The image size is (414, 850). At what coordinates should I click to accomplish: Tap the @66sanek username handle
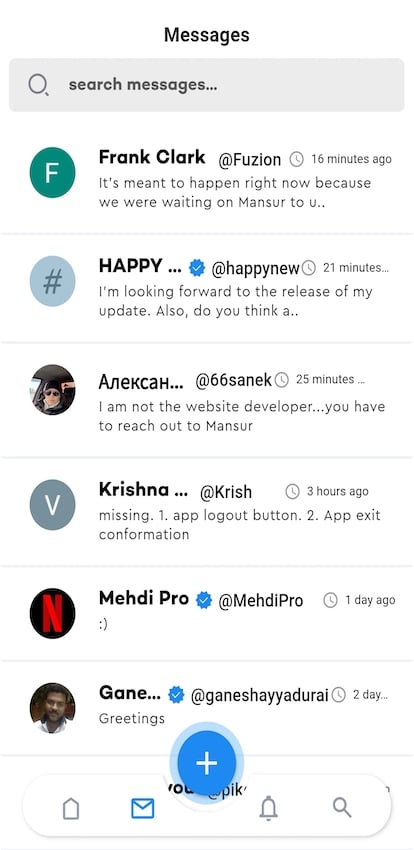(234, 381)
